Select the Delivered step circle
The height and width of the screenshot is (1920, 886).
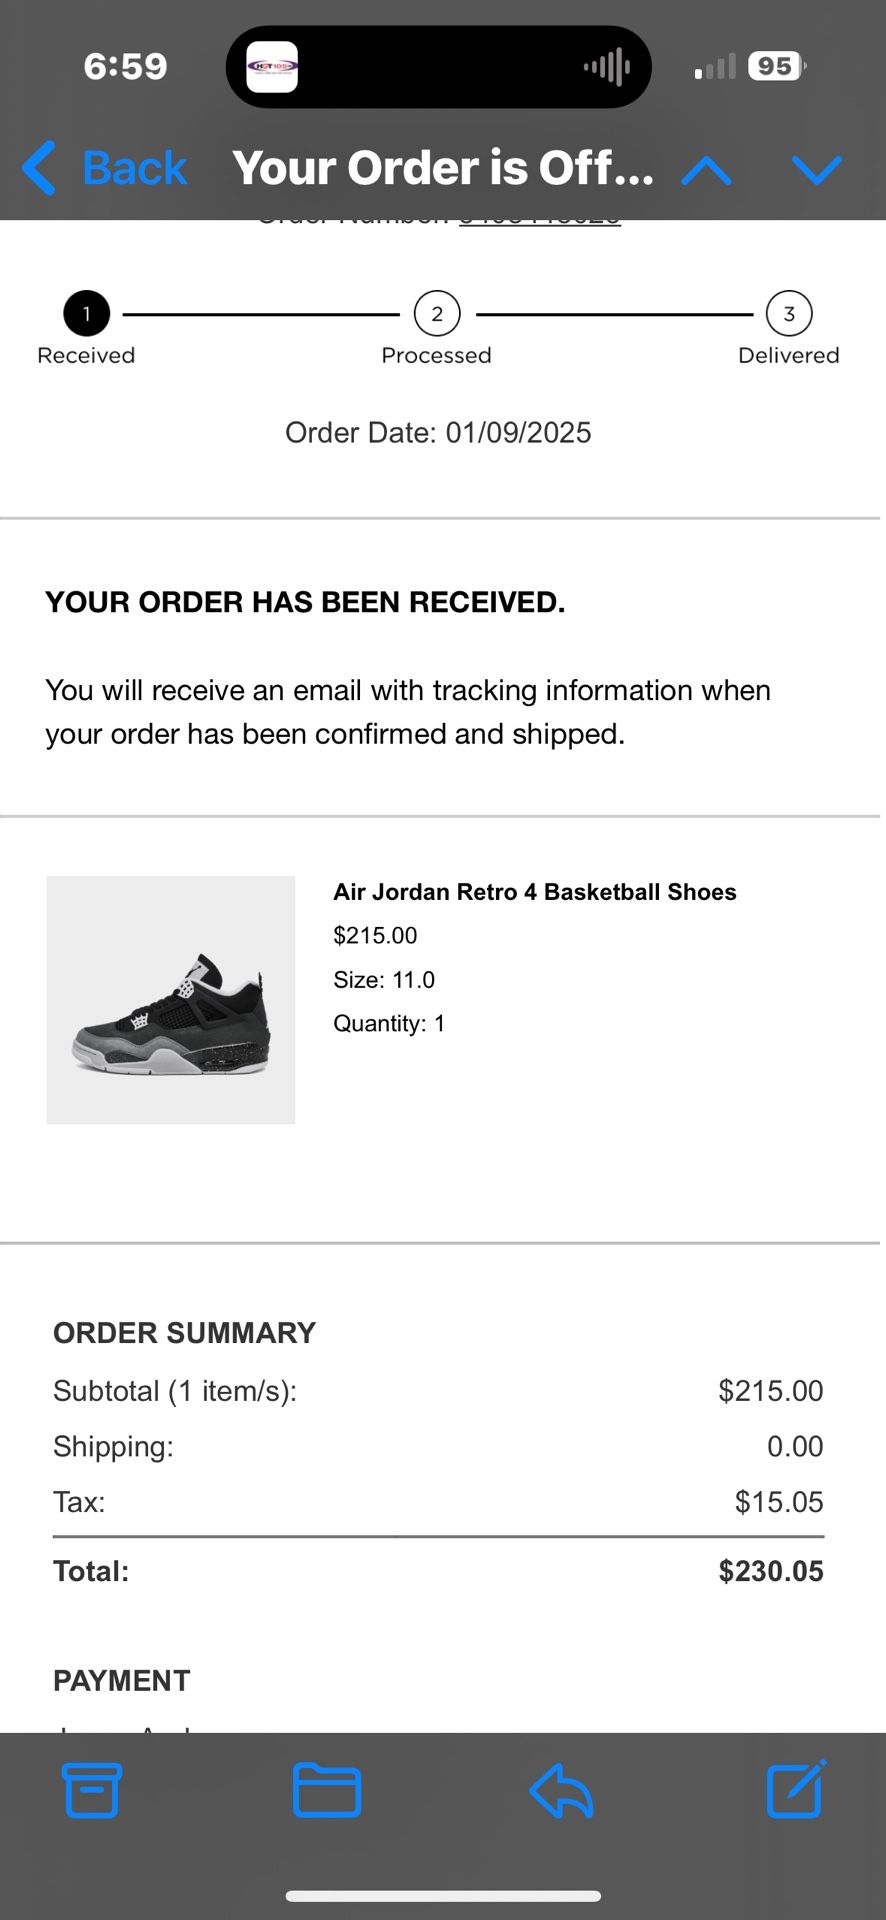pyautogui.click(x=789, y=313)
